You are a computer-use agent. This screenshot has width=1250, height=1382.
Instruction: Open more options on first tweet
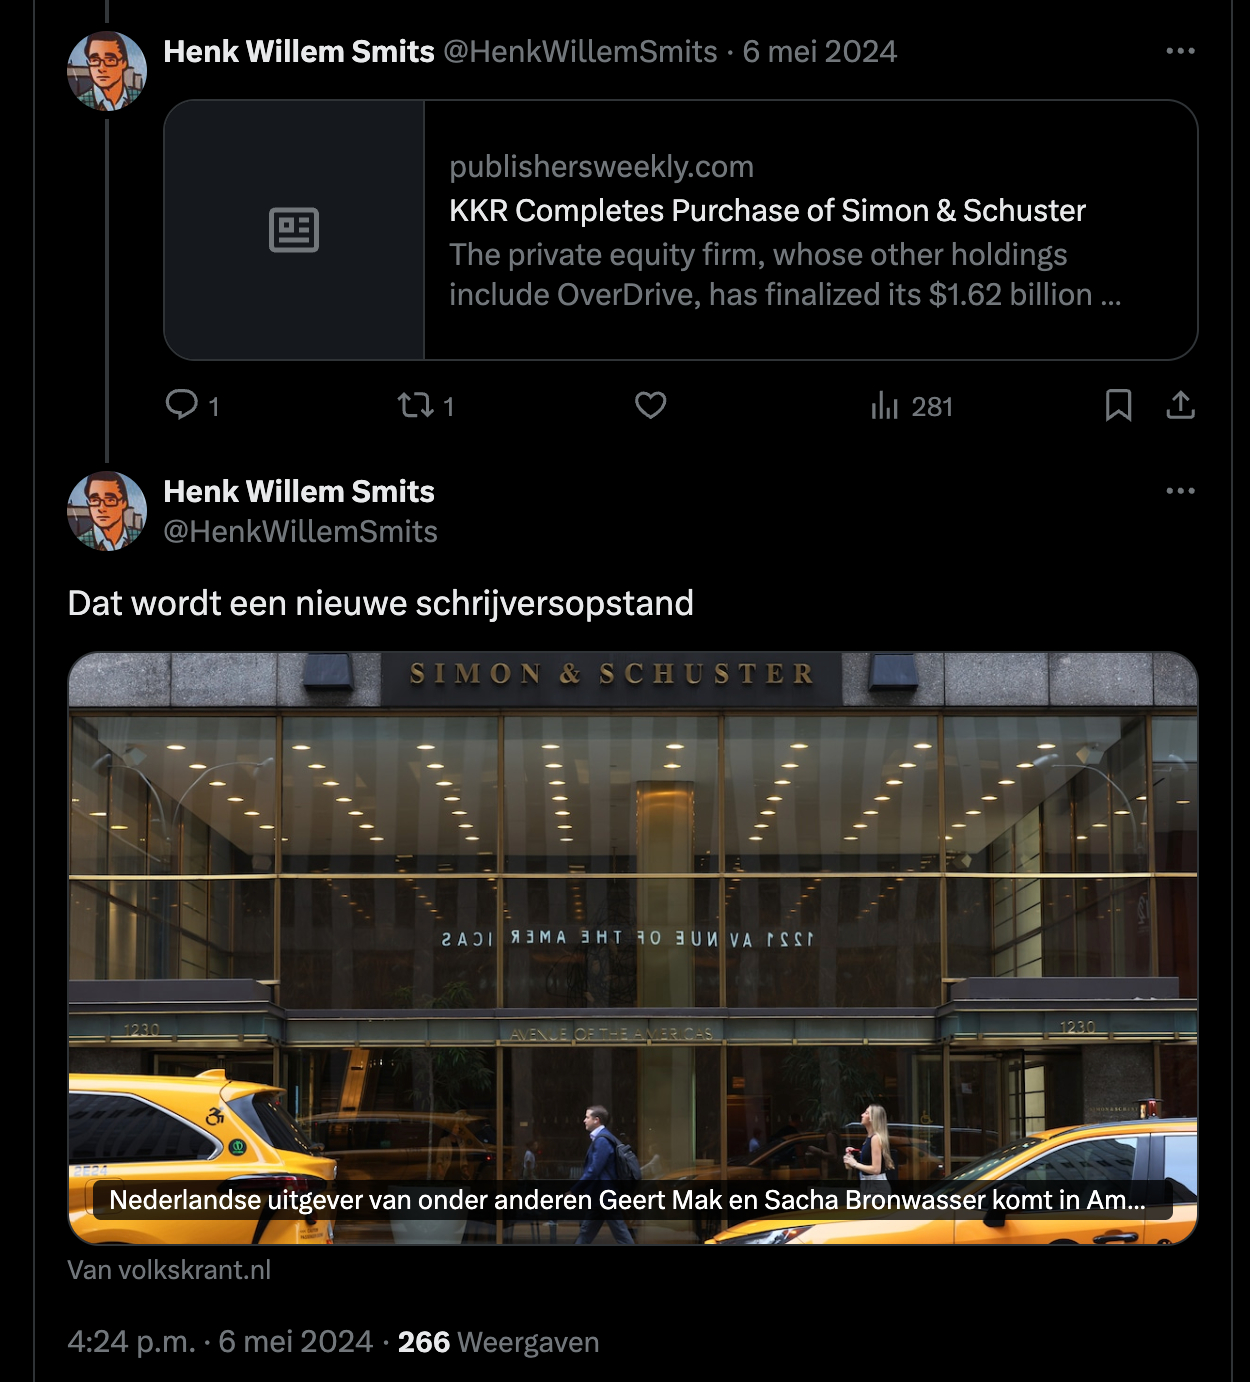tap(1180, 51)
